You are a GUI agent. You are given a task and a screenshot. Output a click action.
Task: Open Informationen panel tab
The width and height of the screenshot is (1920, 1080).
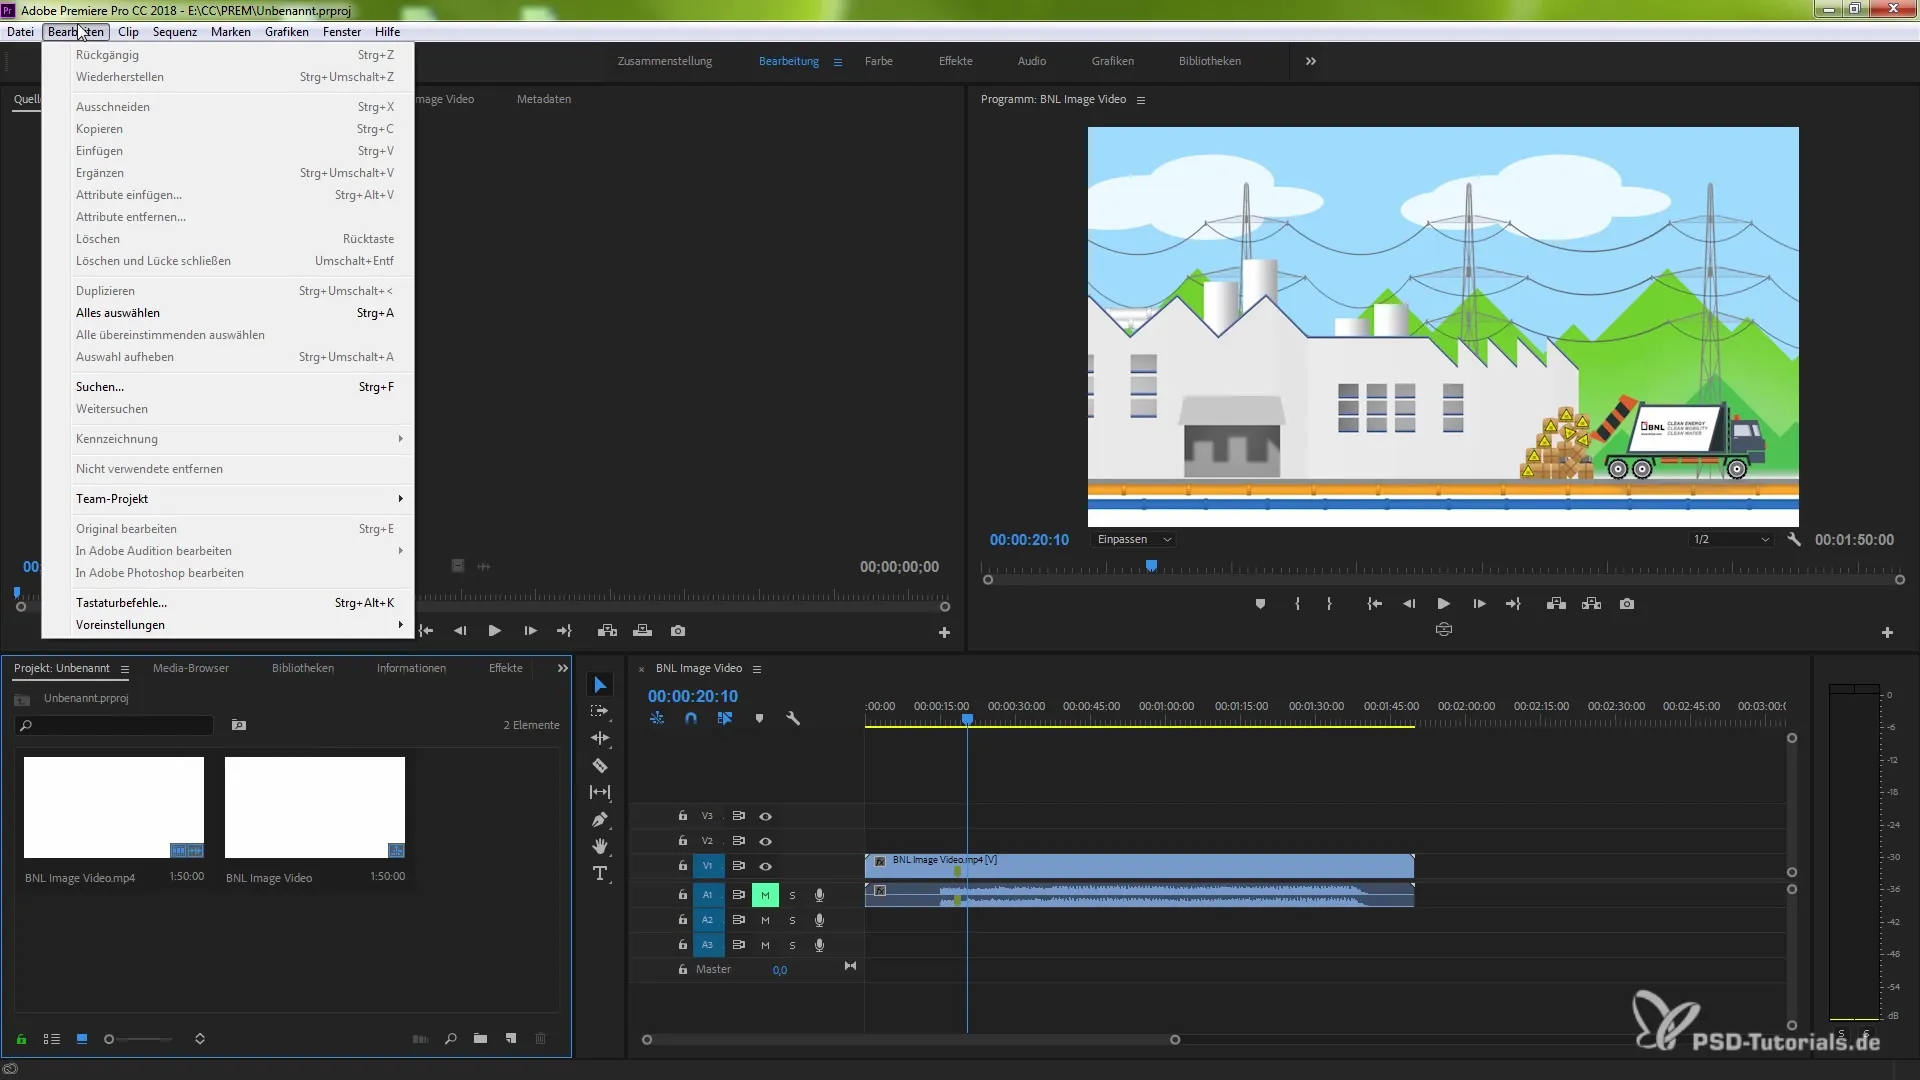[411, 668]
